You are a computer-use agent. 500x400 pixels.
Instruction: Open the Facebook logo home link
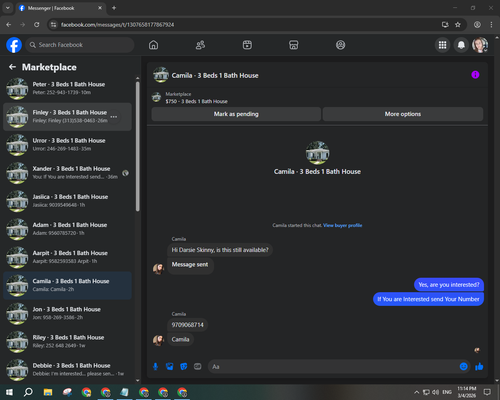[x=14, y=45]
